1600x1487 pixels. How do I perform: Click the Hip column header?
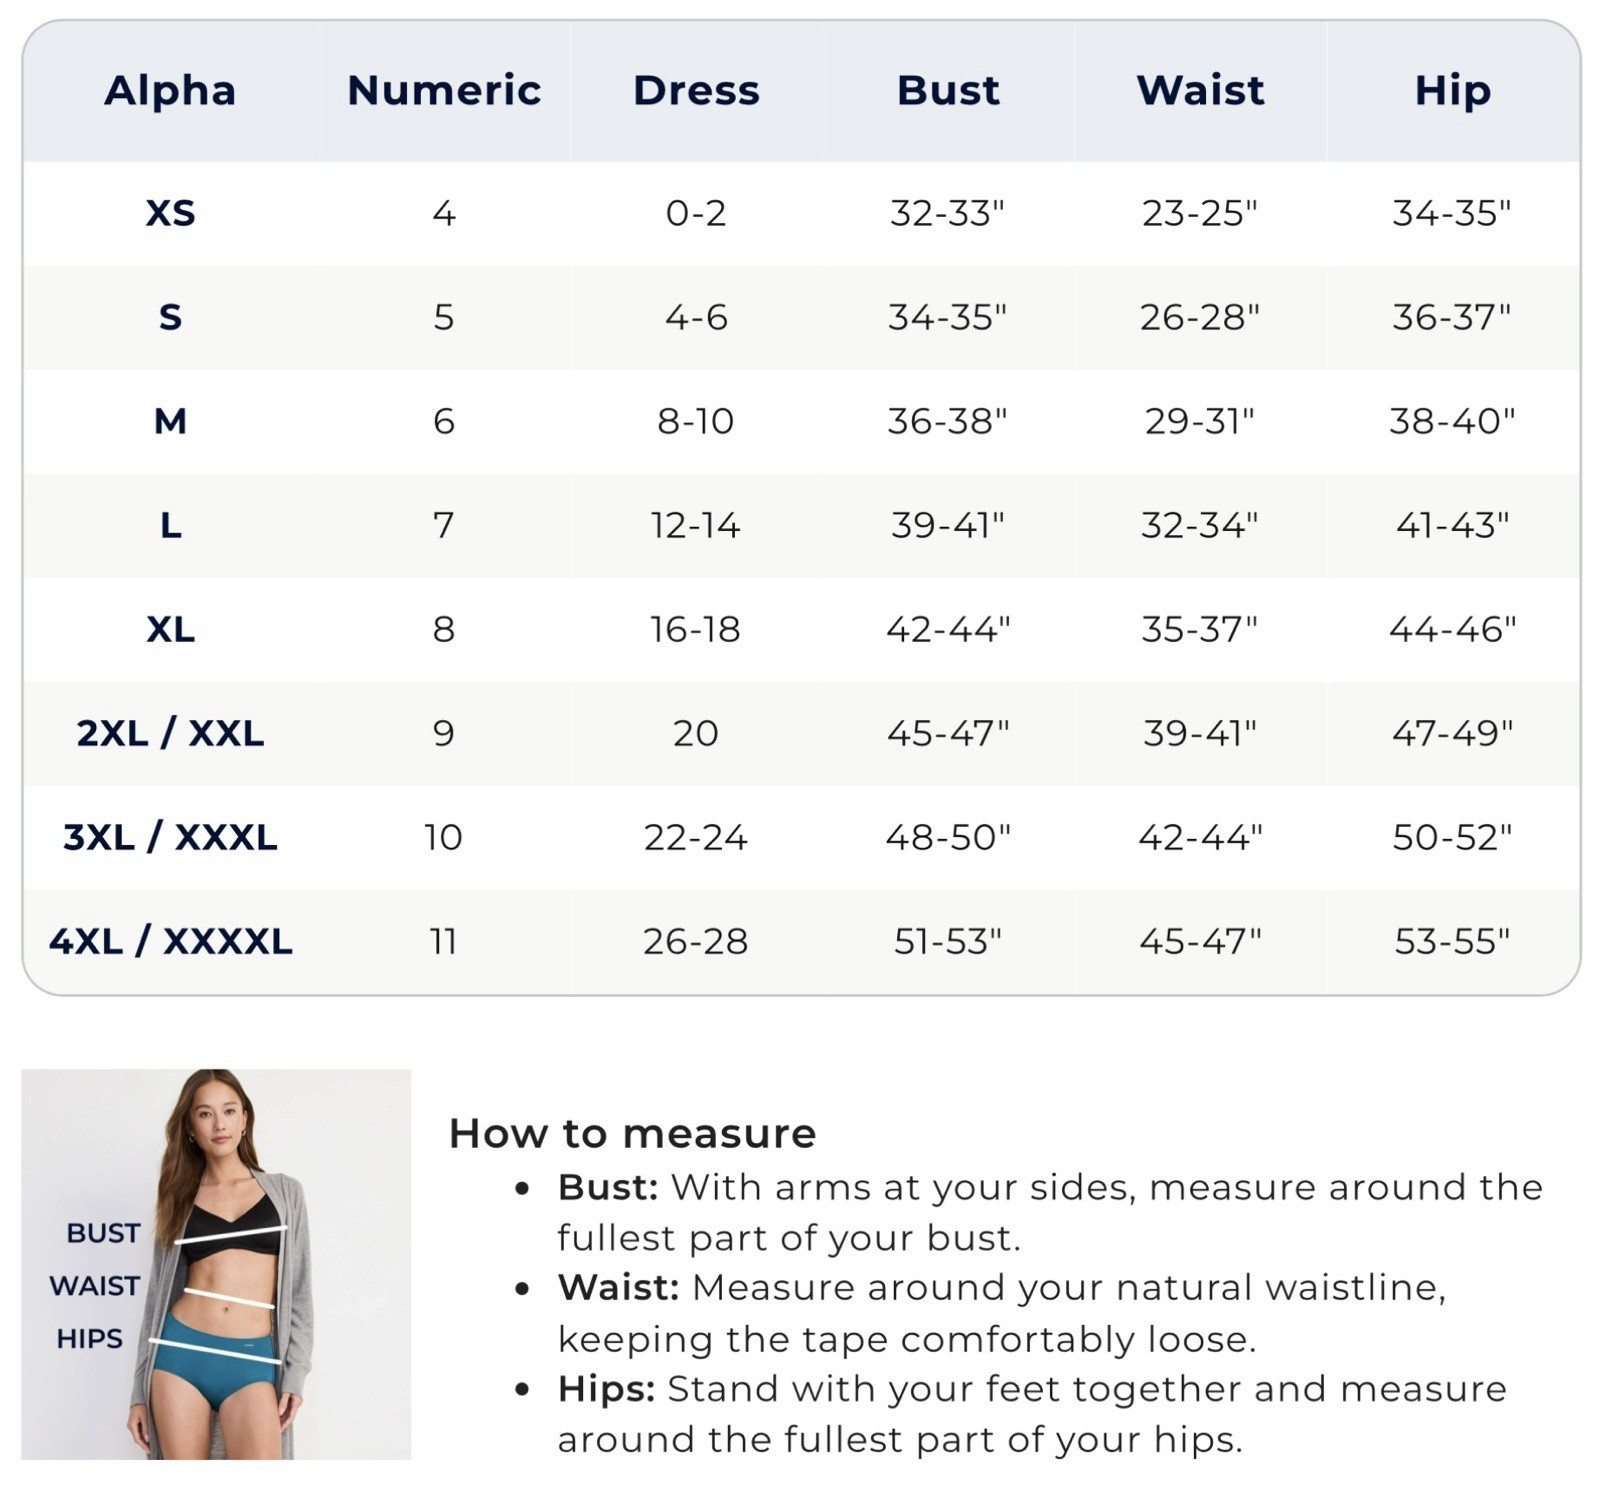(1452, 91)
